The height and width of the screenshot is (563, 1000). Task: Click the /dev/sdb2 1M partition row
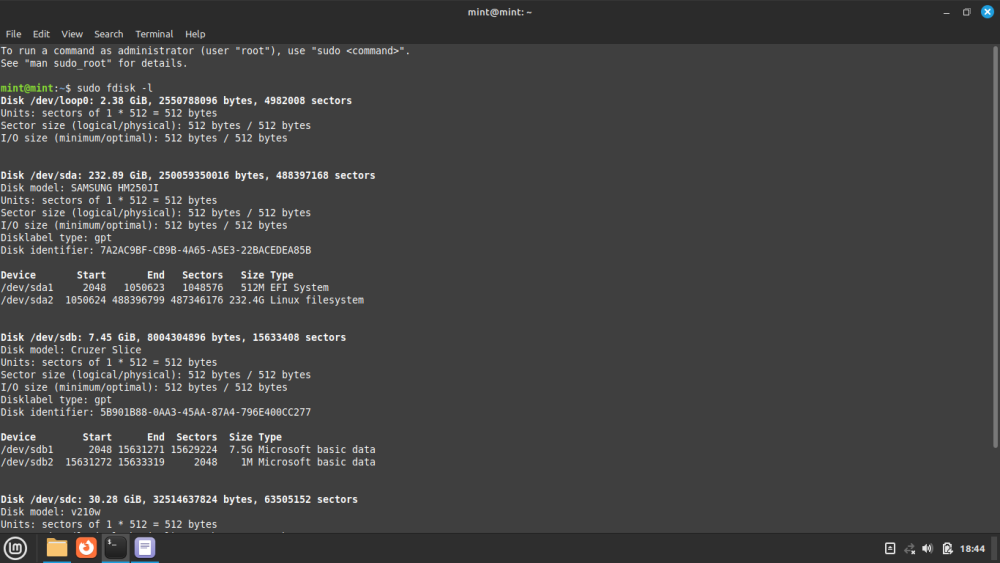point(188,462)
